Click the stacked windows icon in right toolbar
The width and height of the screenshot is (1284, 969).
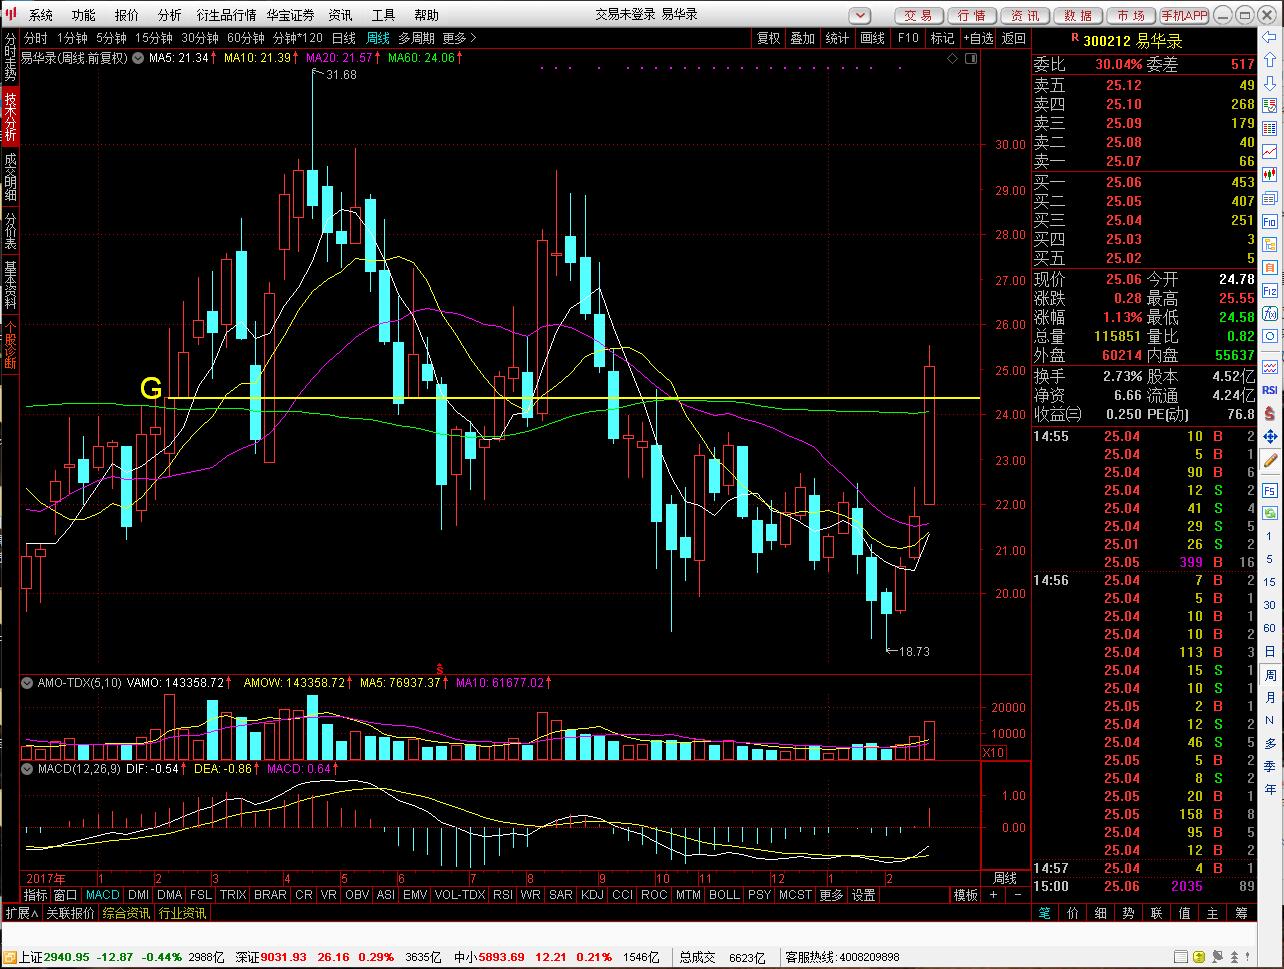click(1270, 198)
